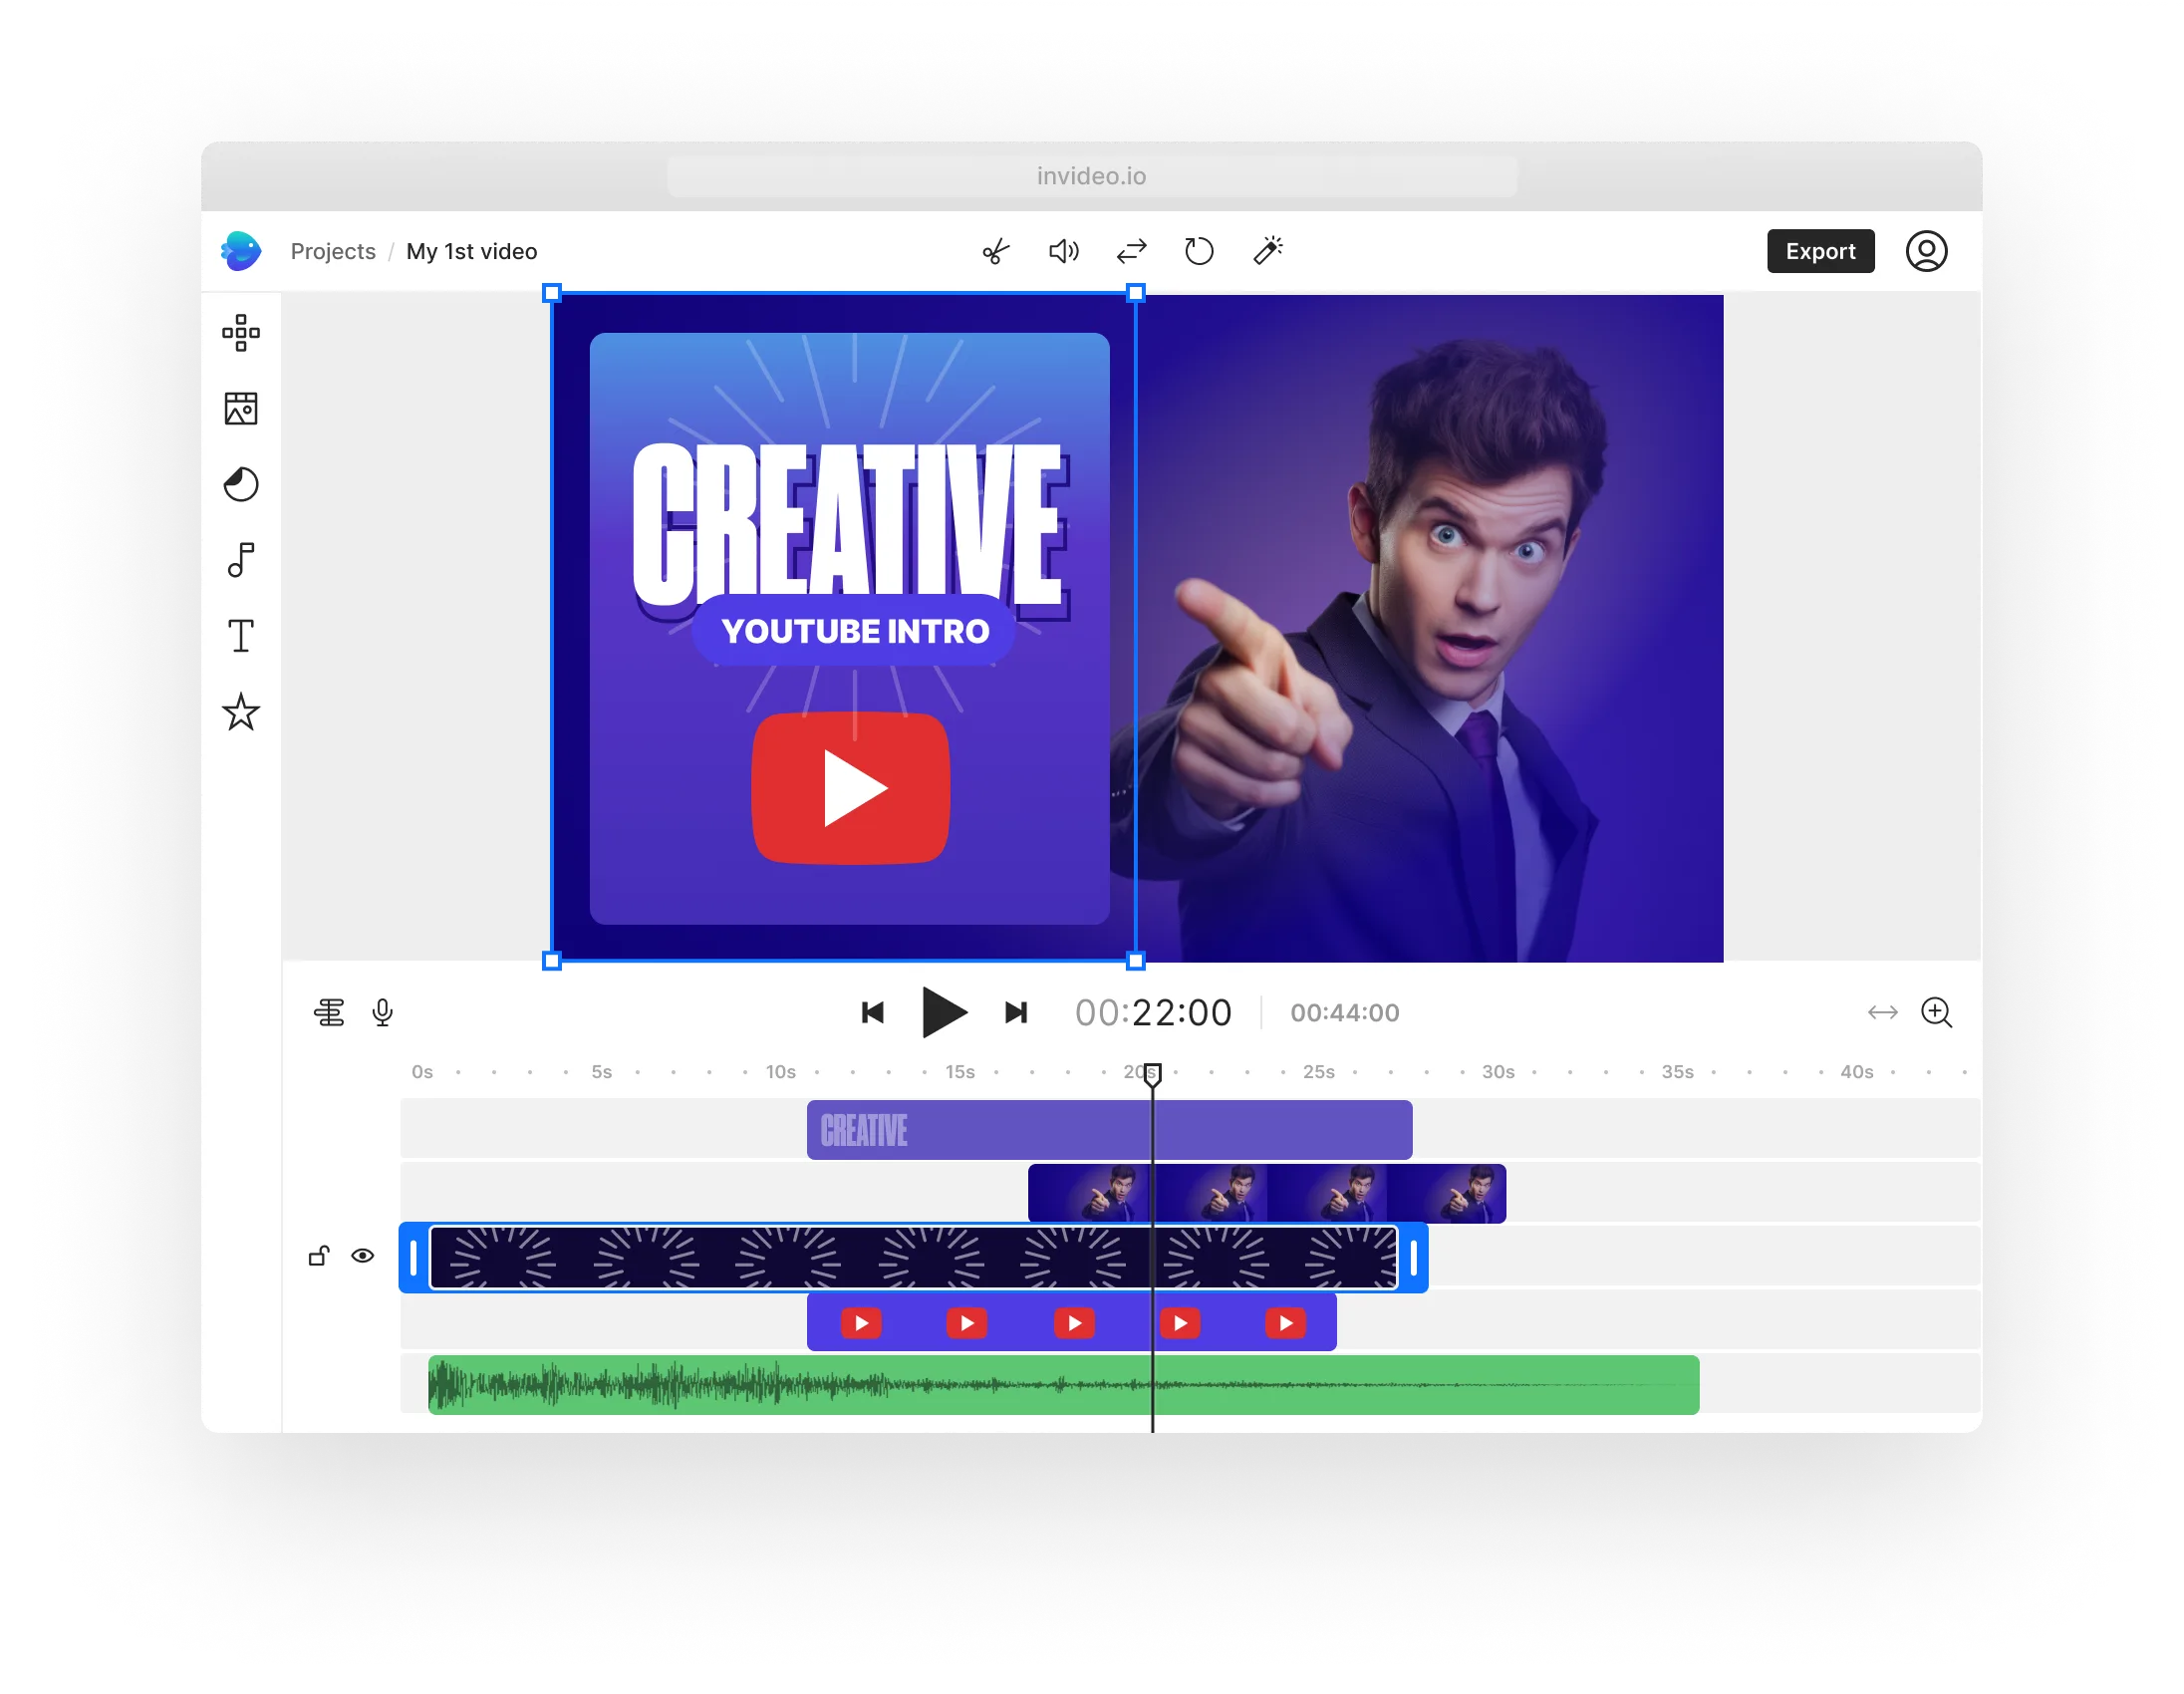
Task: Click the top-left resize handle on canvas
Action: [552, 293]
